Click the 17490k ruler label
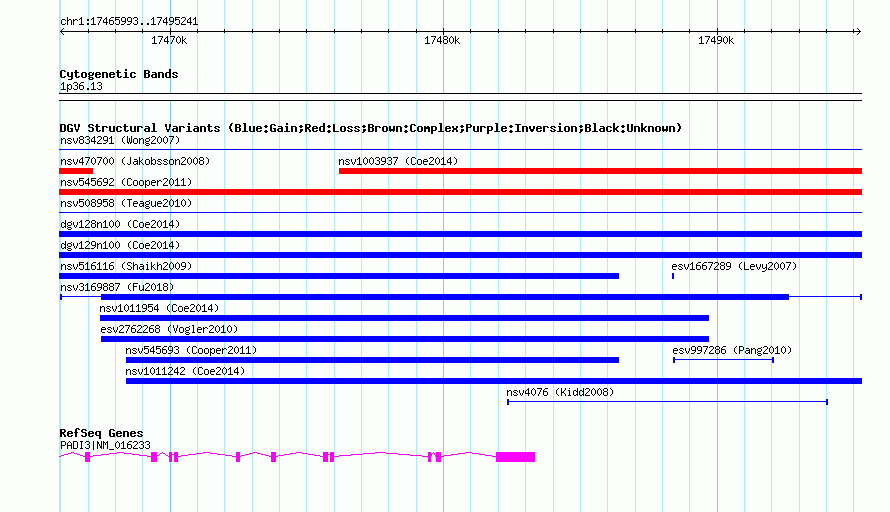This screenshot has height=512, width=890. pos(716,40)
